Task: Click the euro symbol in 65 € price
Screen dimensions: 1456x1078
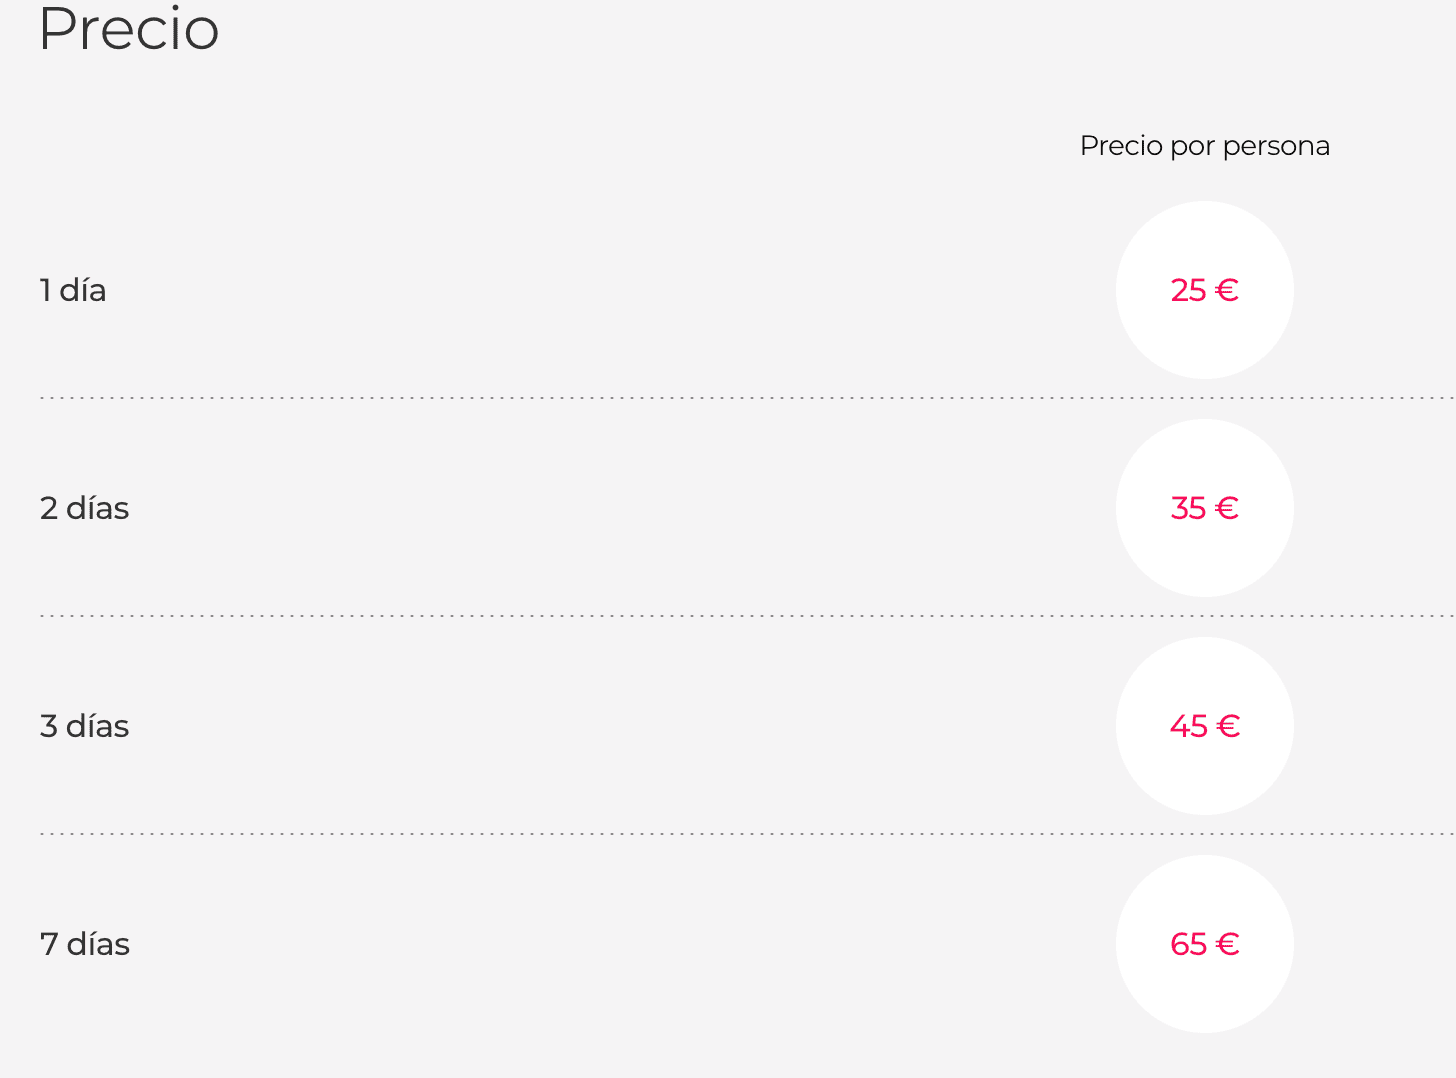Action: (1227, 944)
